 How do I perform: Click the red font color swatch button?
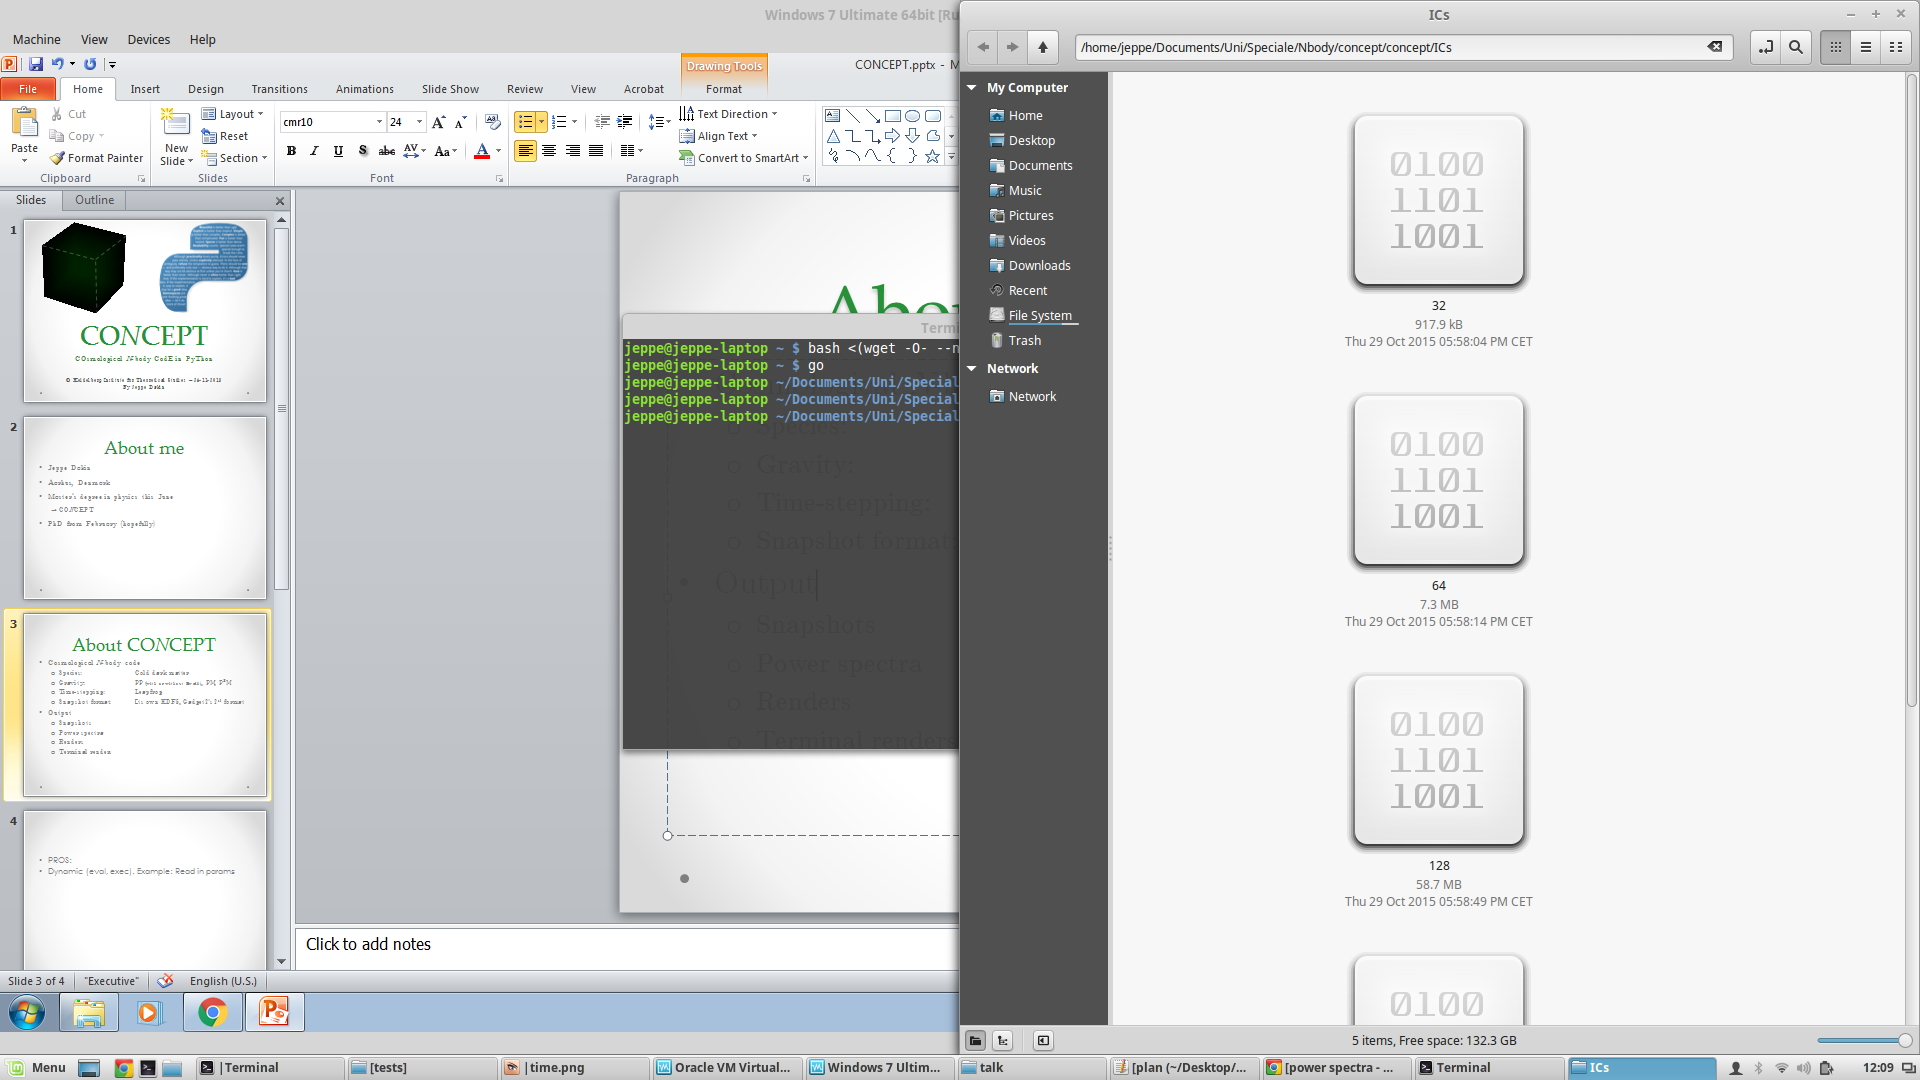point(482,151)
